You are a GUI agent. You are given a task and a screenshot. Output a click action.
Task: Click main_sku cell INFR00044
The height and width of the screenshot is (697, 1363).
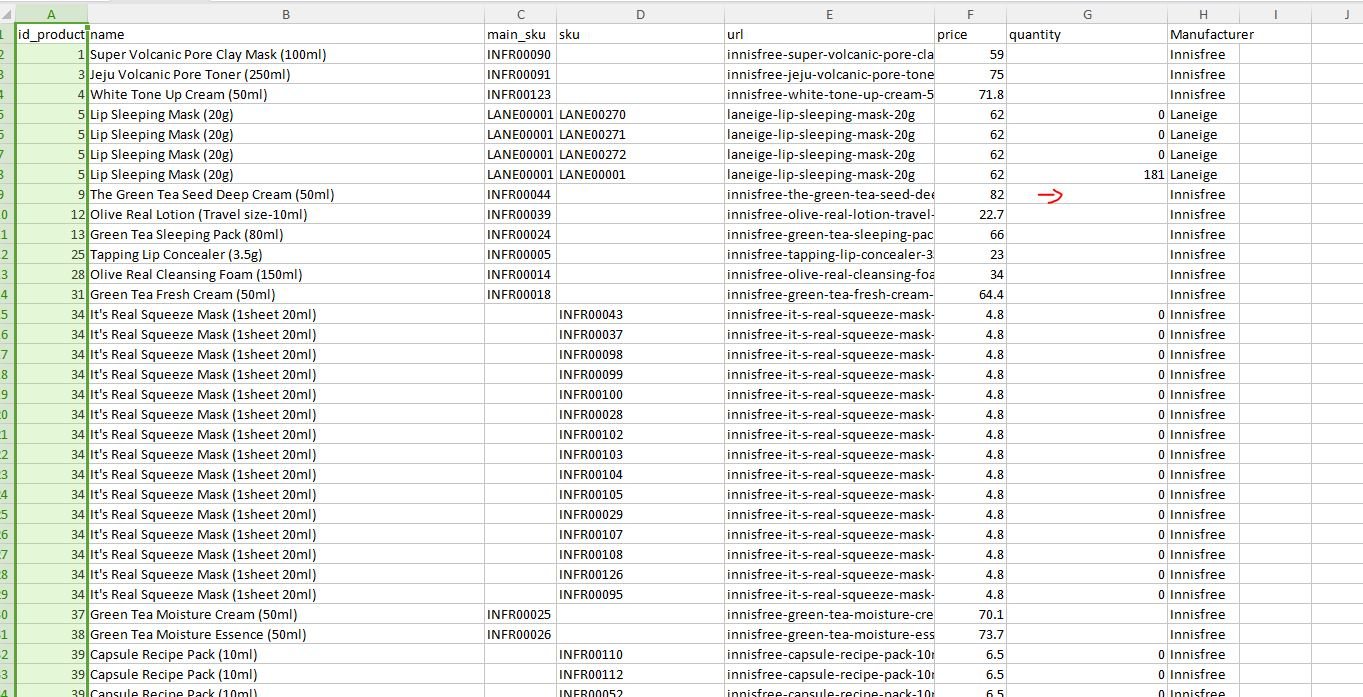(x=520, y=194)
